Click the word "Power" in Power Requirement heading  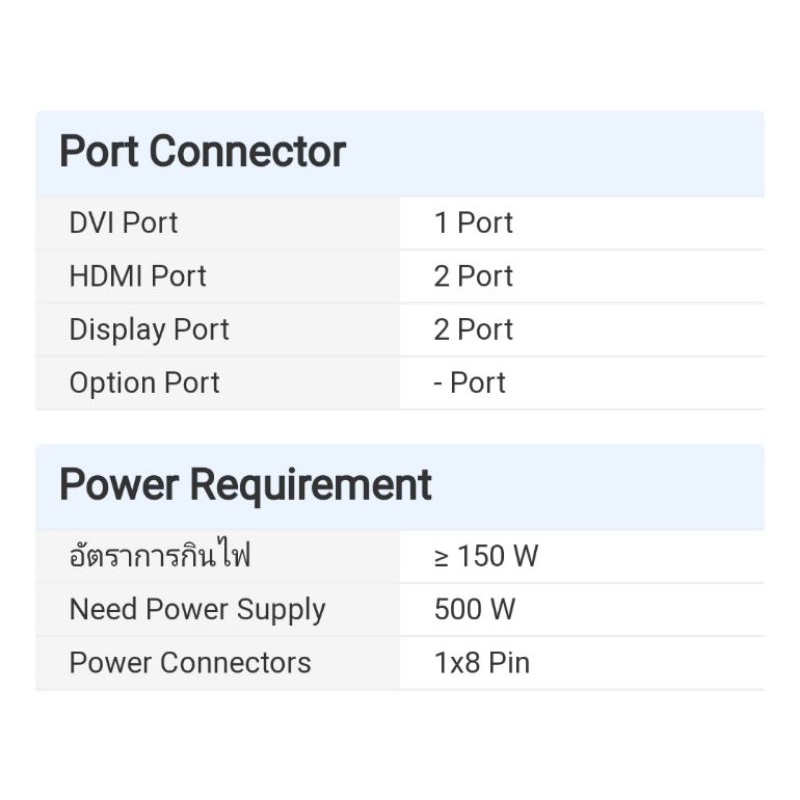(x=120, y=485)
